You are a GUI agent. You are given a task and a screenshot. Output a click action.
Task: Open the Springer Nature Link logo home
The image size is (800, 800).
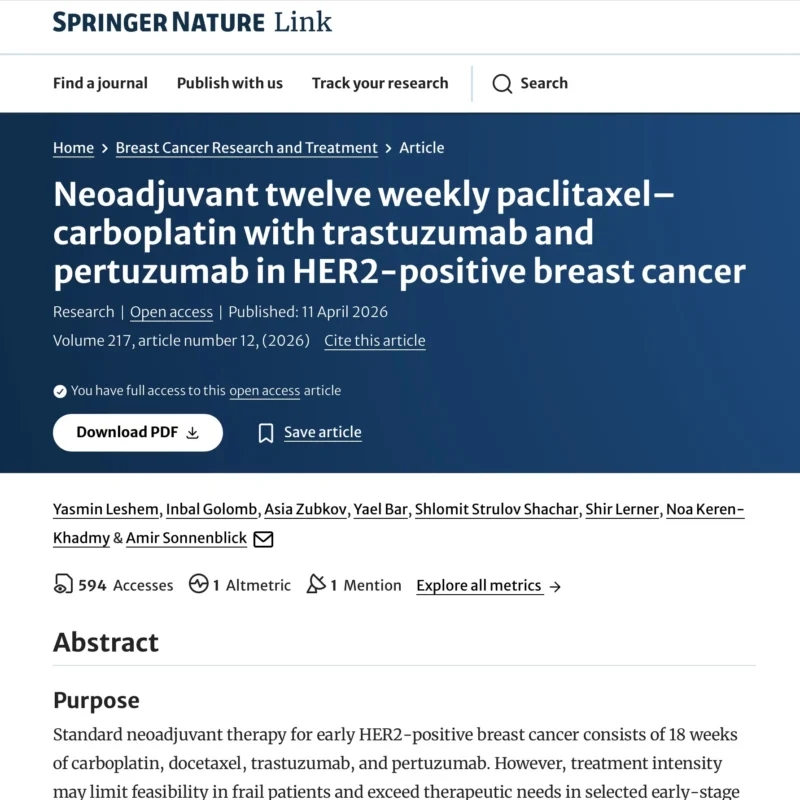click(x=192, y=22)
